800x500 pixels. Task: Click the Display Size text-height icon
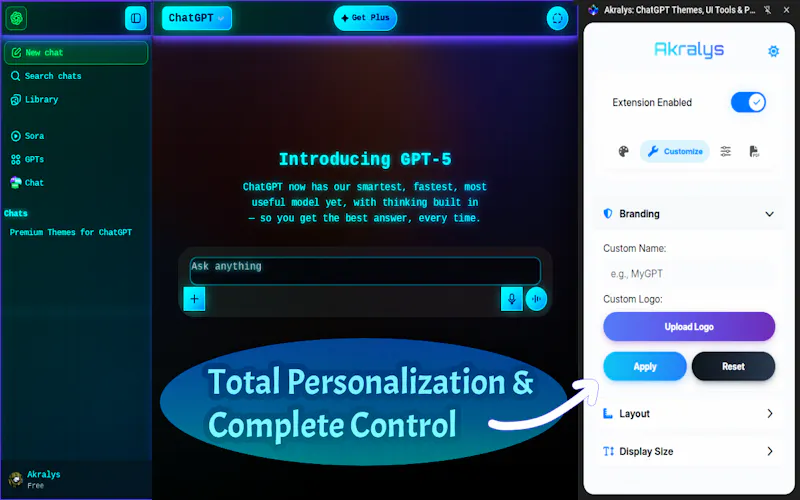[608, 452]
